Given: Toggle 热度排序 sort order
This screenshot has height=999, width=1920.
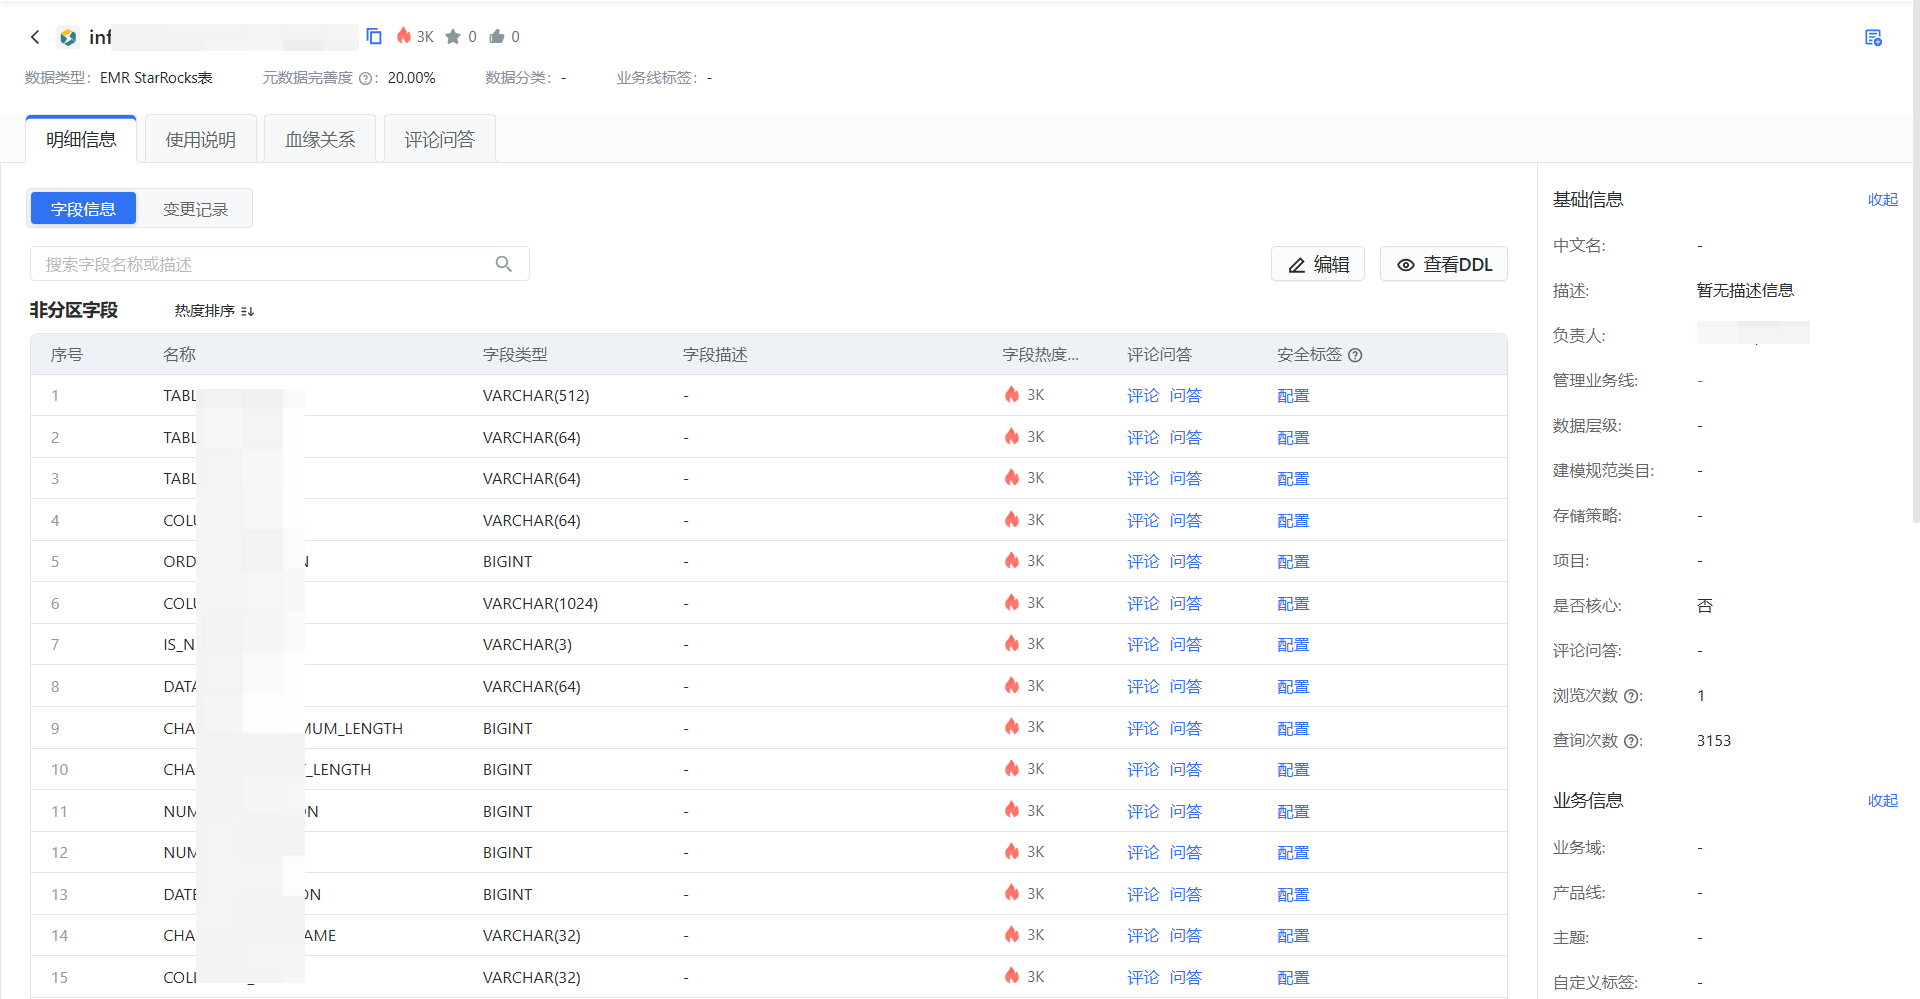Looking at the screenshot, I should (x=215, y=311).
